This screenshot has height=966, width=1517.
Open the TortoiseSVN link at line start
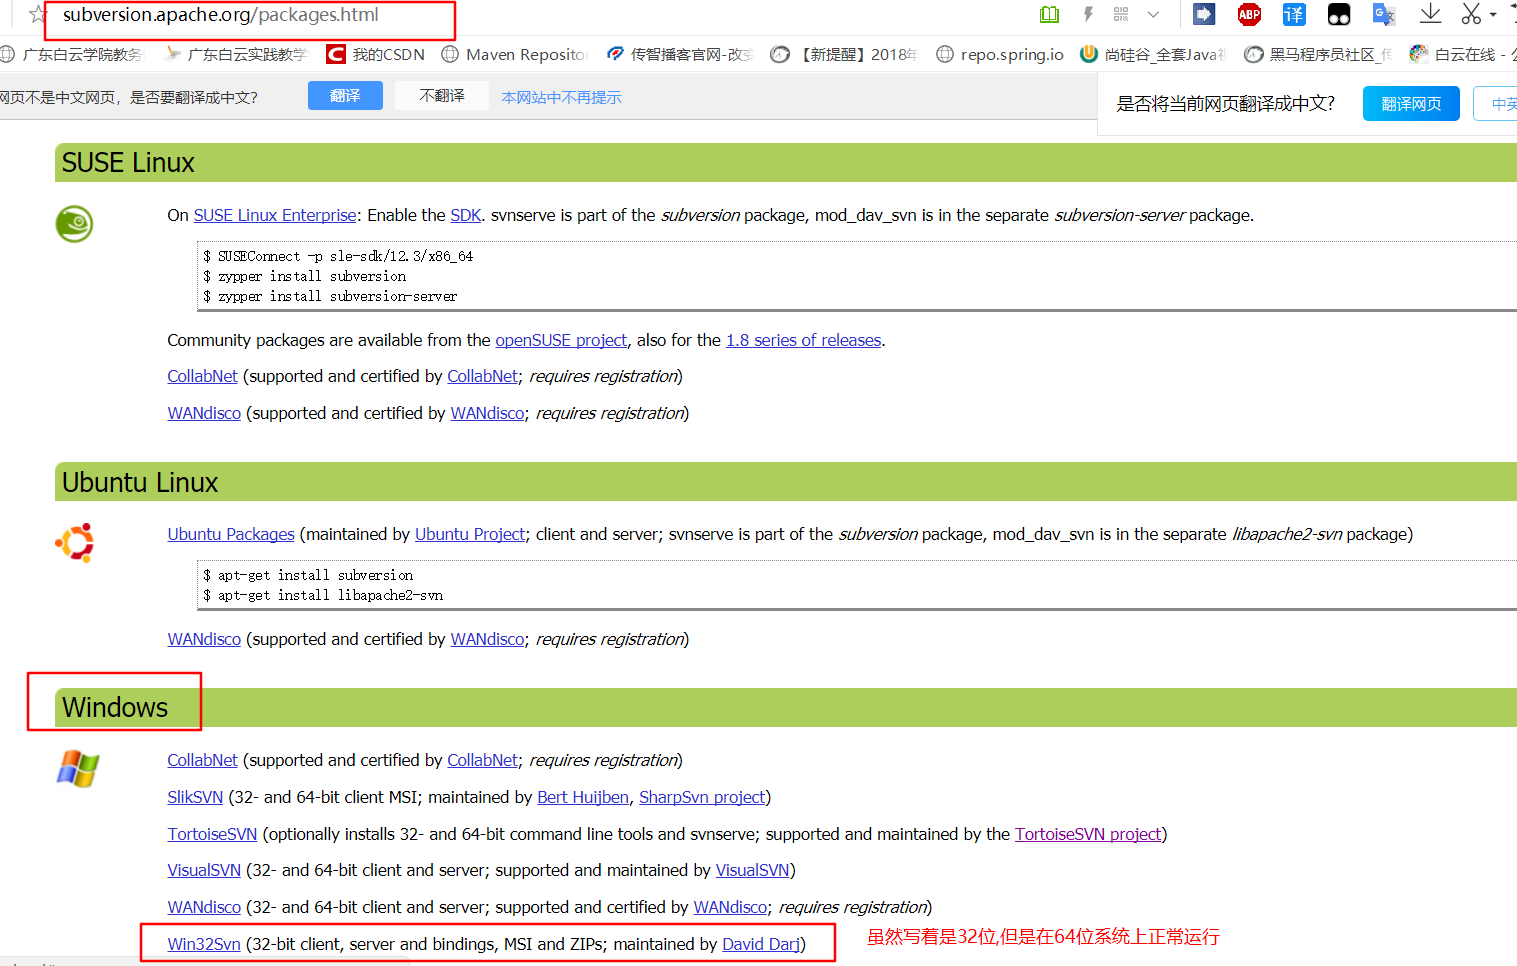[212, 834]
